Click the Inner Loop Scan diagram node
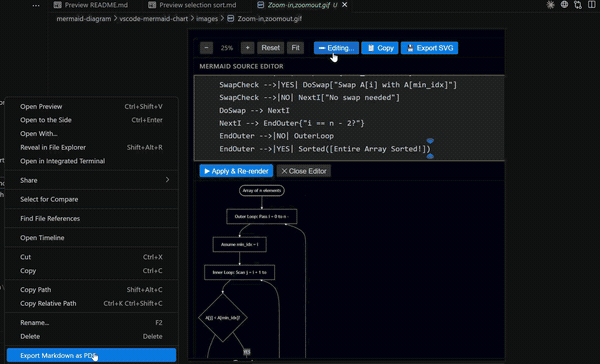Screen dimensions: 600x364 click(240, 272)
